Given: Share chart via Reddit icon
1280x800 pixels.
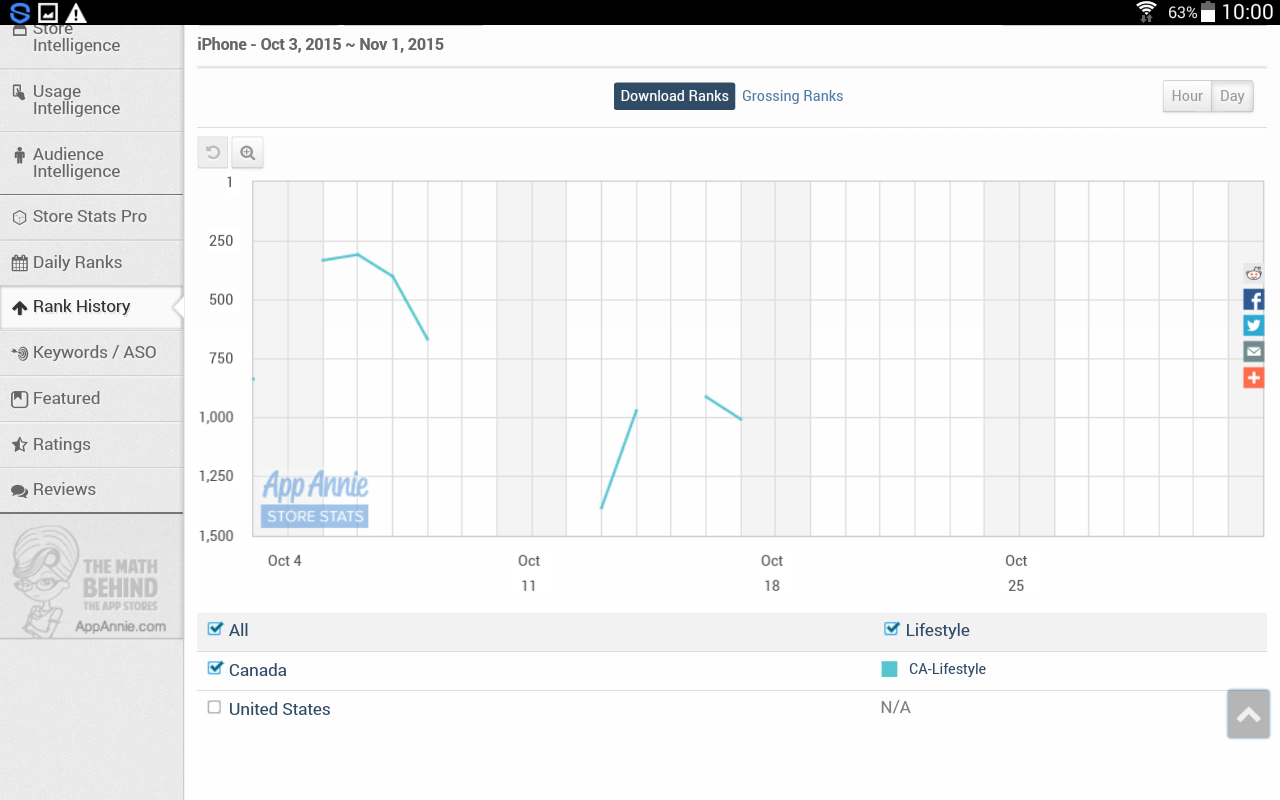Looking at the screenshot, I should (x=1253, y=273).
